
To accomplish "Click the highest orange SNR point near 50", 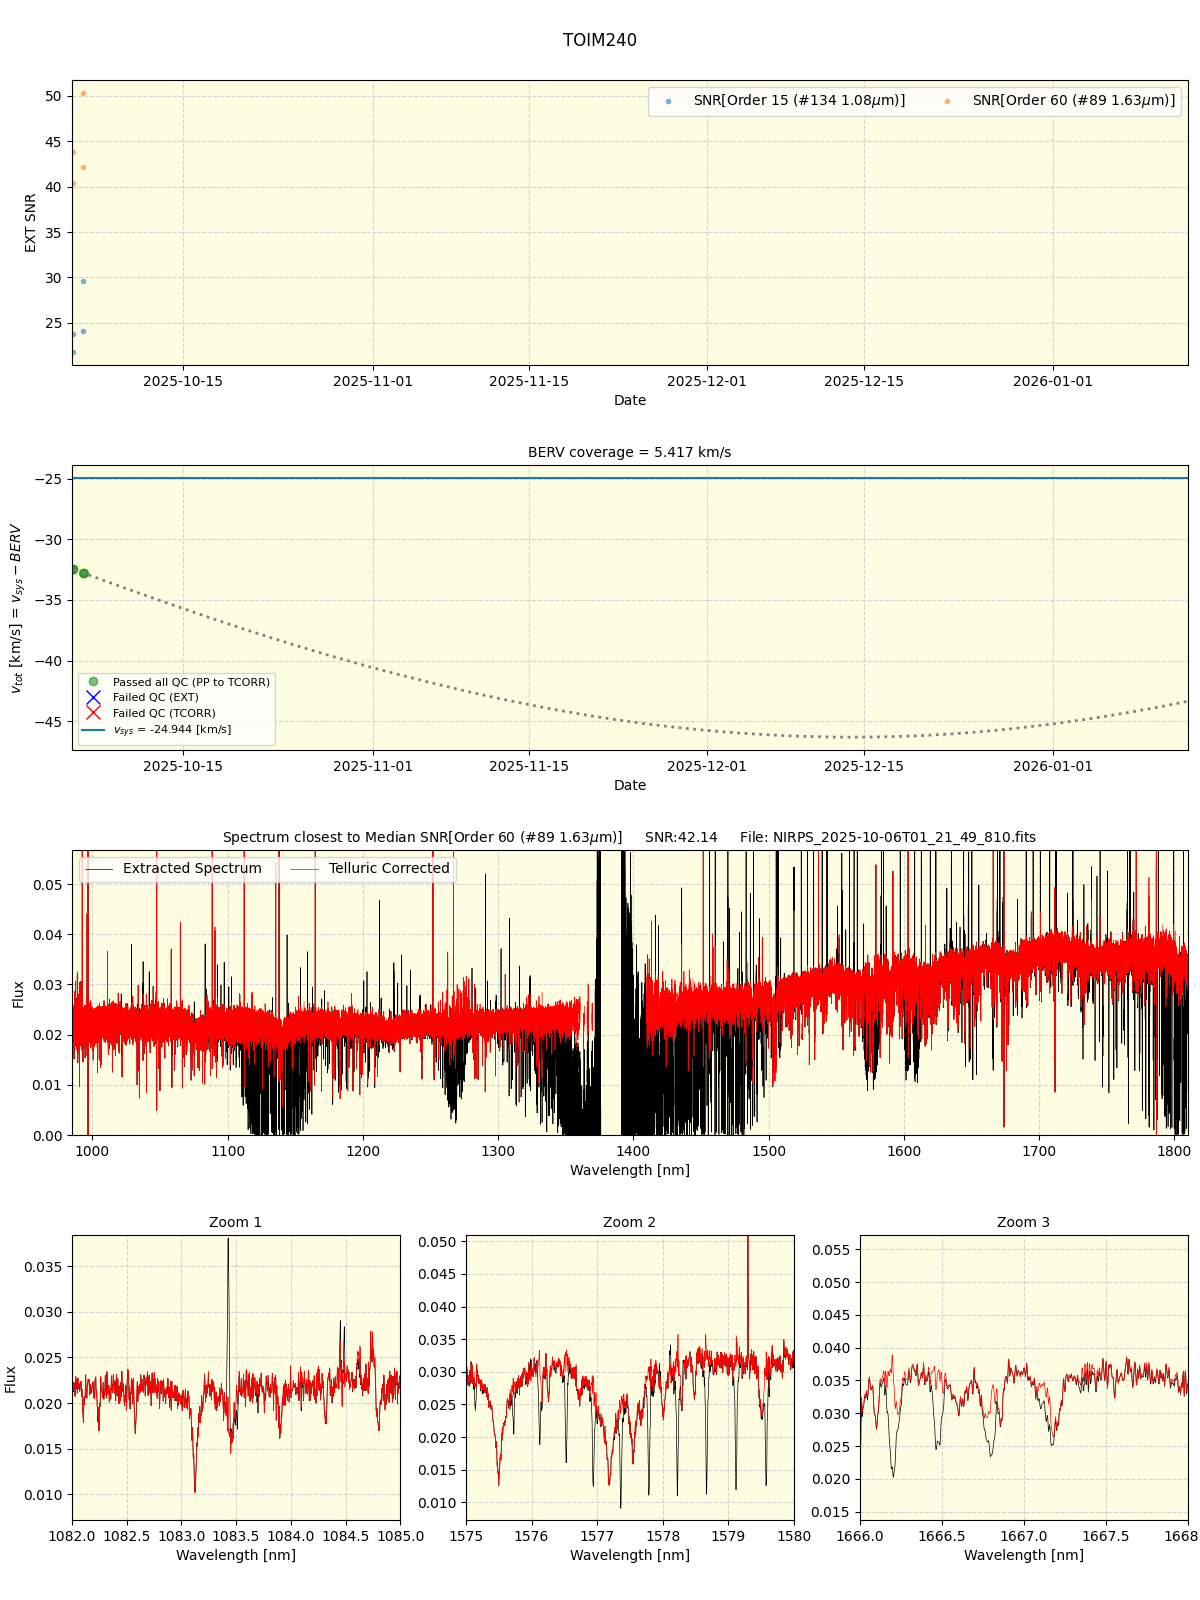I will (x=83, y=94).
